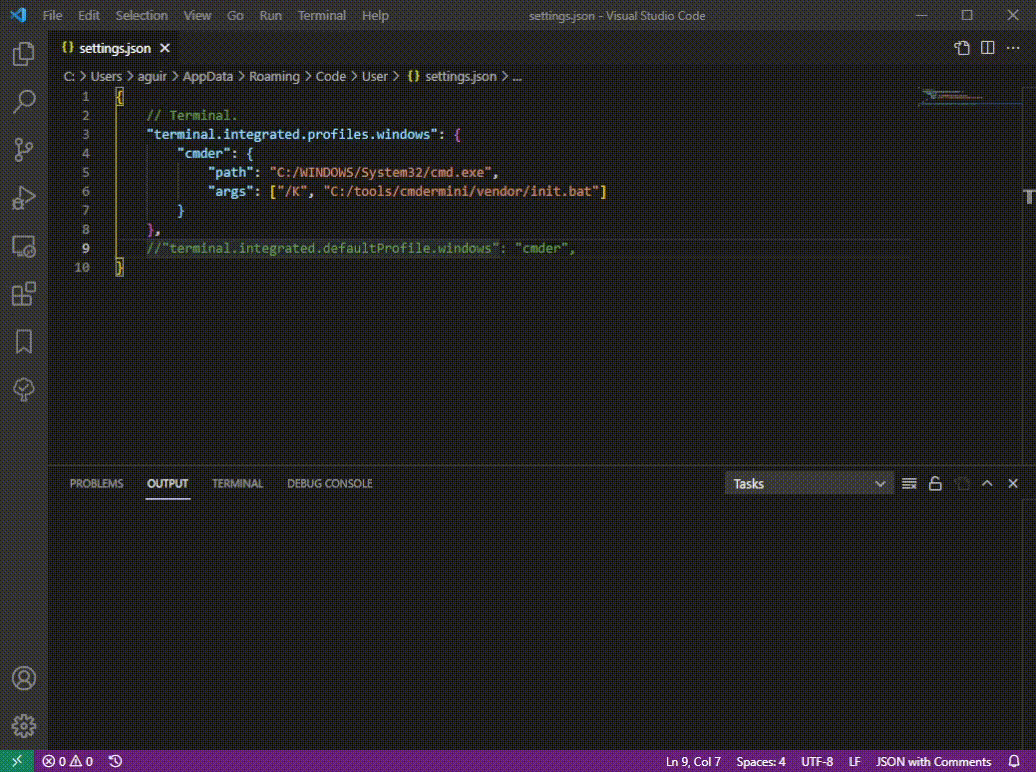Click the Roaming breadcrumb segment
Image resolution: width=1036 pixels, height=772 pixels.
[x=274, y=77]
